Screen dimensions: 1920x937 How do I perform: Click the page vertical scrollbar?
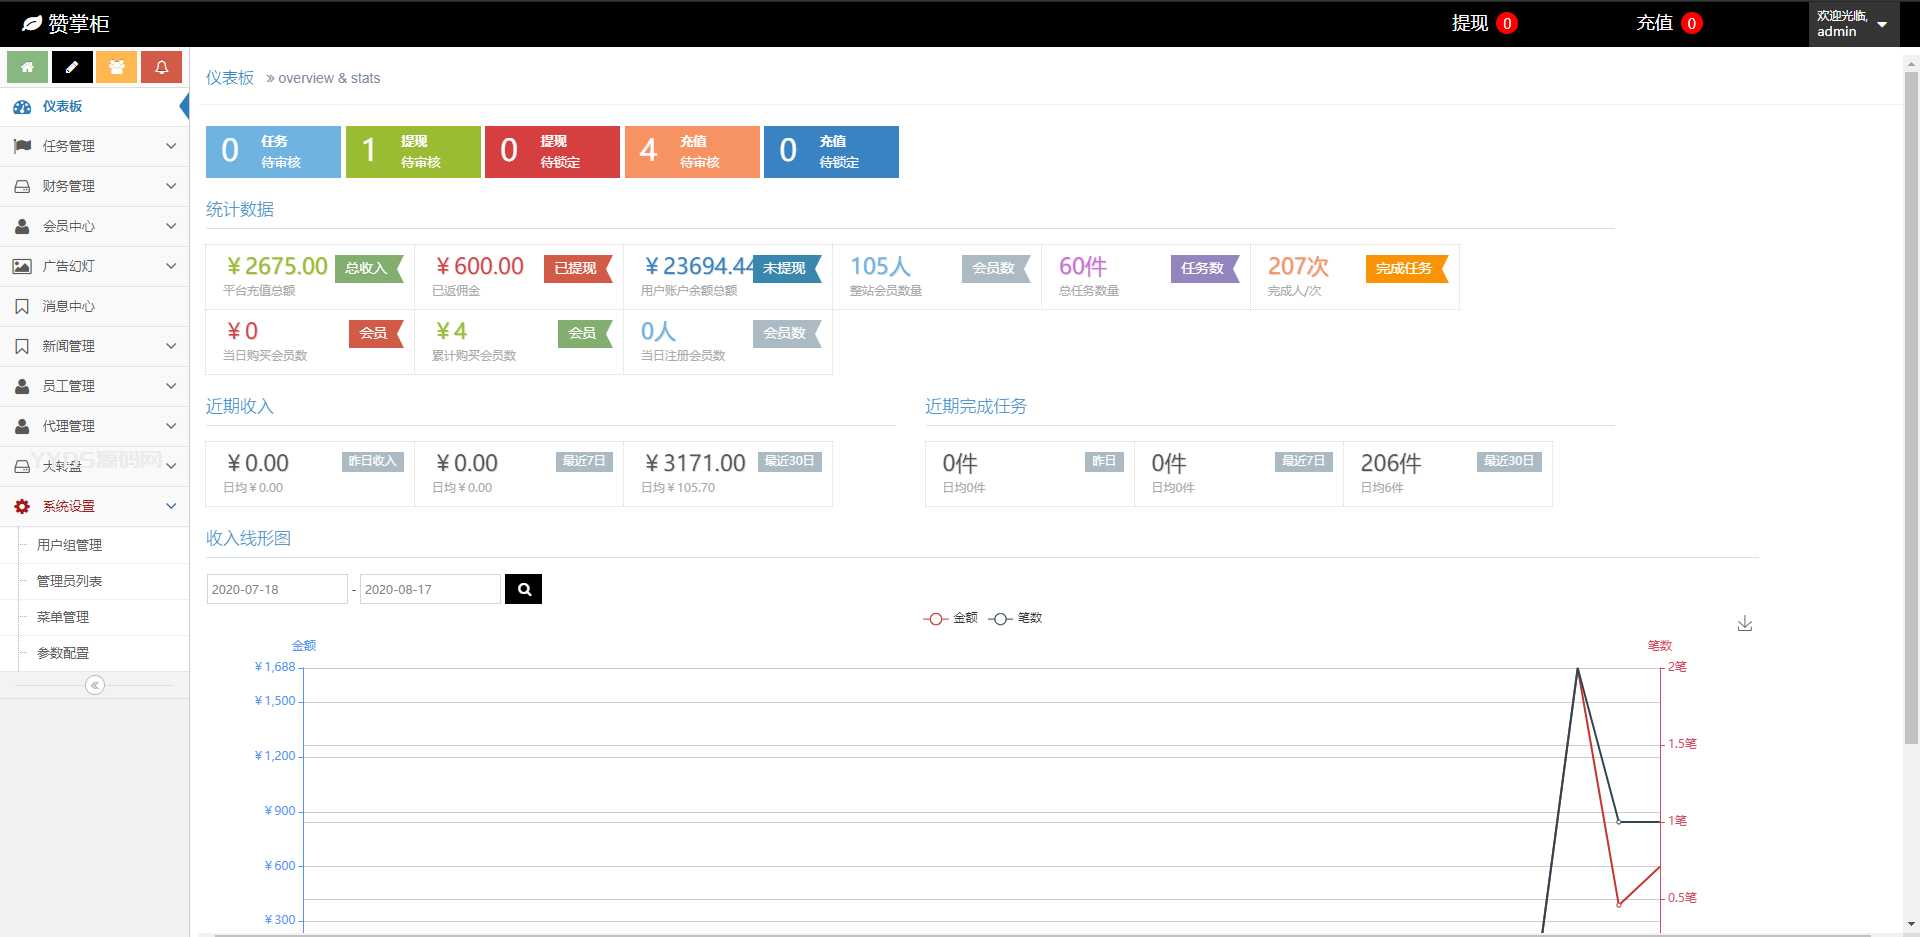tap(1911, 400)
